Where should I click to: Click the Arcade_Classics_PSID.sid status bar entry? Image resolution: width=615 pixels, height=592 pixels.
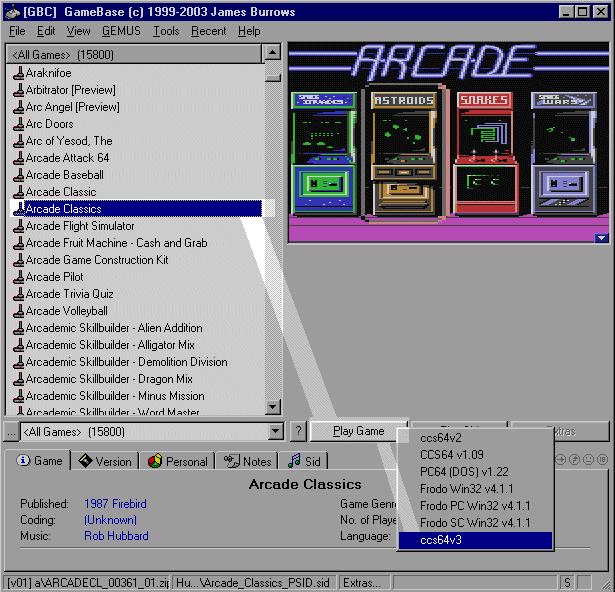(x=254, y=583)
